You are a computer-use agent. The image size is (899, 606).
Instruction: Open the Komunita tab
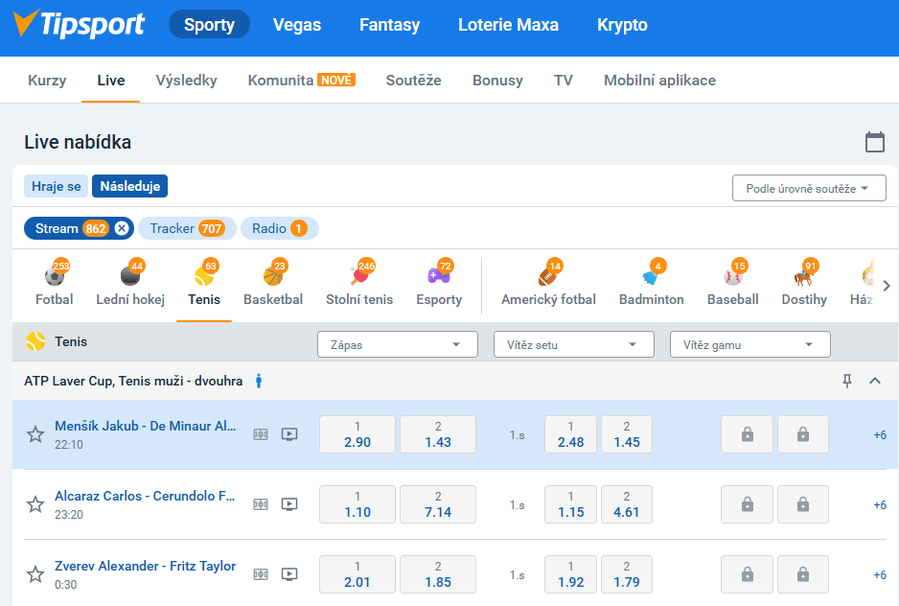coord(302,80)
